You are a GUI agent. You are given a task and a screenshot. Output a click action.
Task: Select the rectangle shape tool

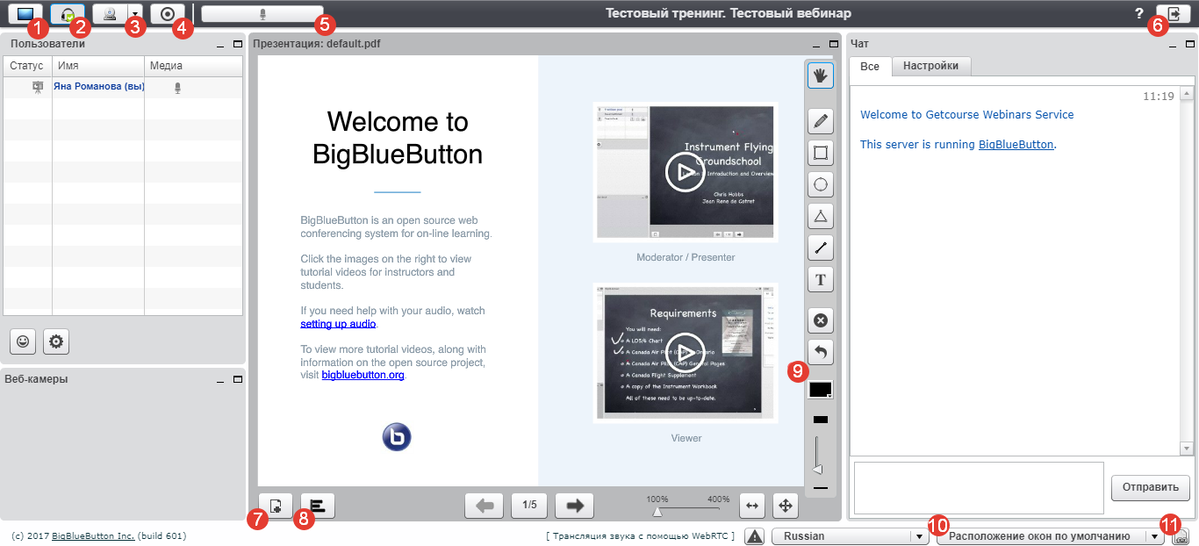coord(820,152)
